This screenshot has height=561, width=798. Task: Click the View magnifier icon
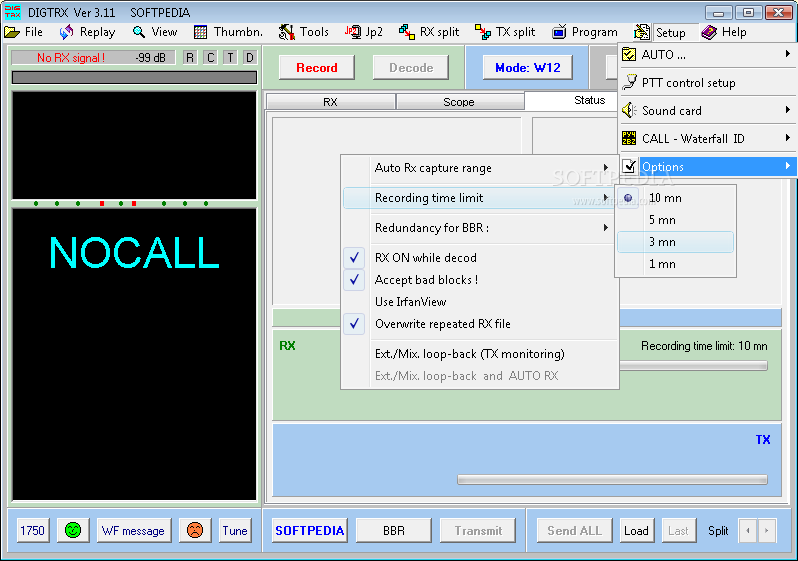[138, 32]
